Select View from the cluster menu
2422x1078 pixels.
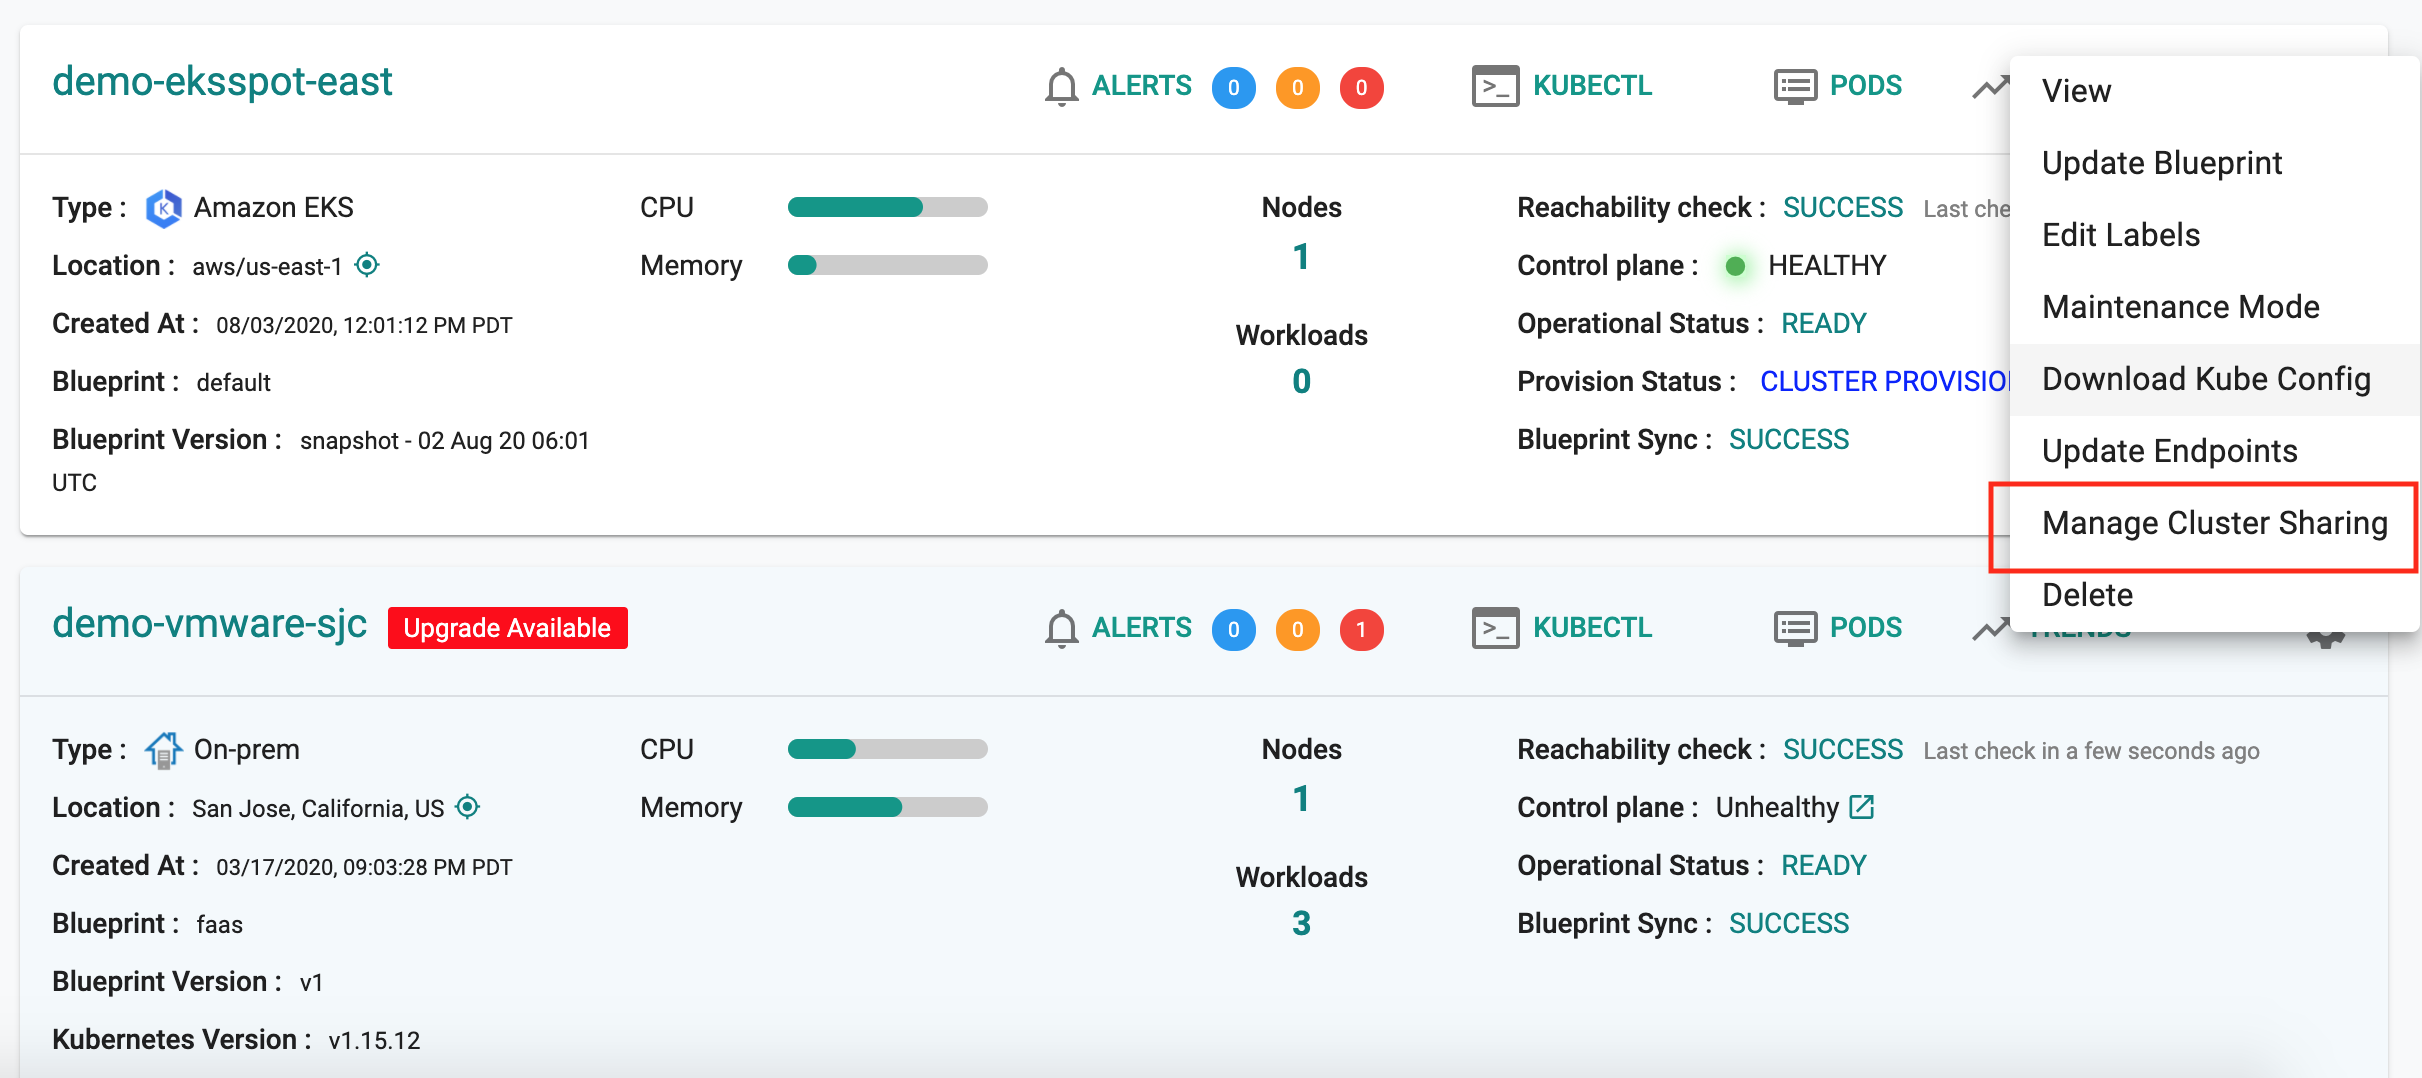click(2215, 91)
